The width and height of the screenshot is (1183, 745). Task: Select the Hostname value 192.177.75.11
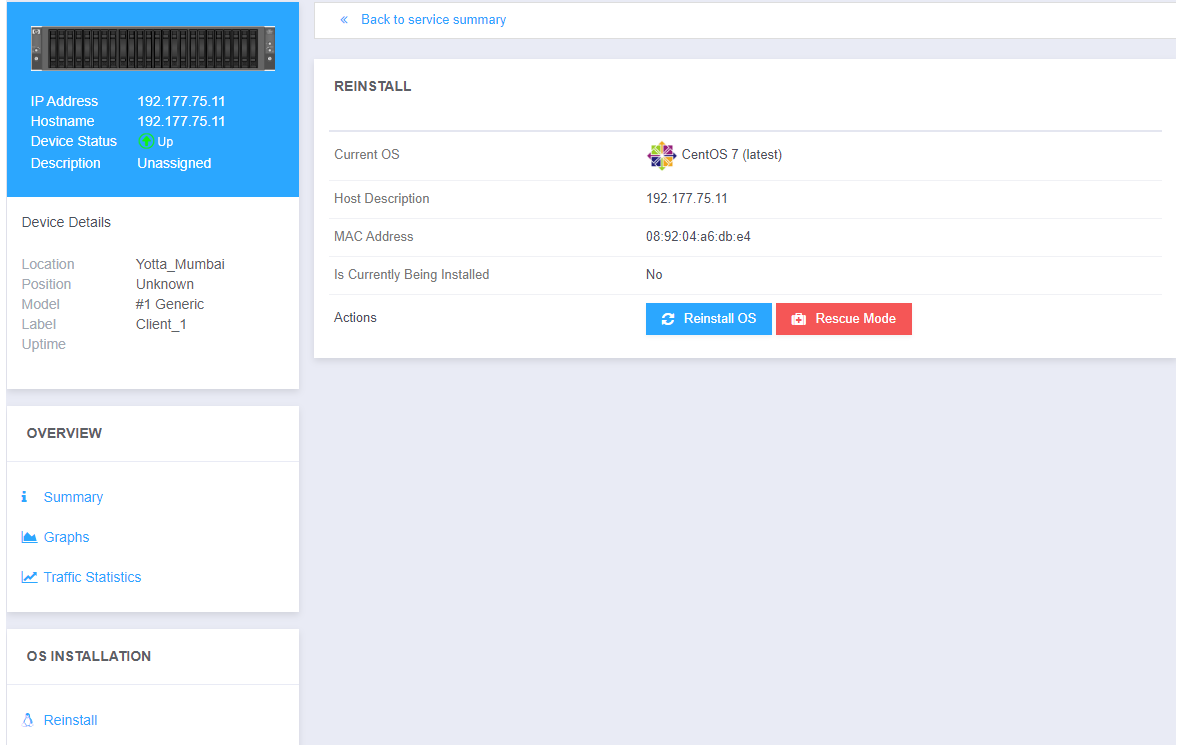pos(181,122)
